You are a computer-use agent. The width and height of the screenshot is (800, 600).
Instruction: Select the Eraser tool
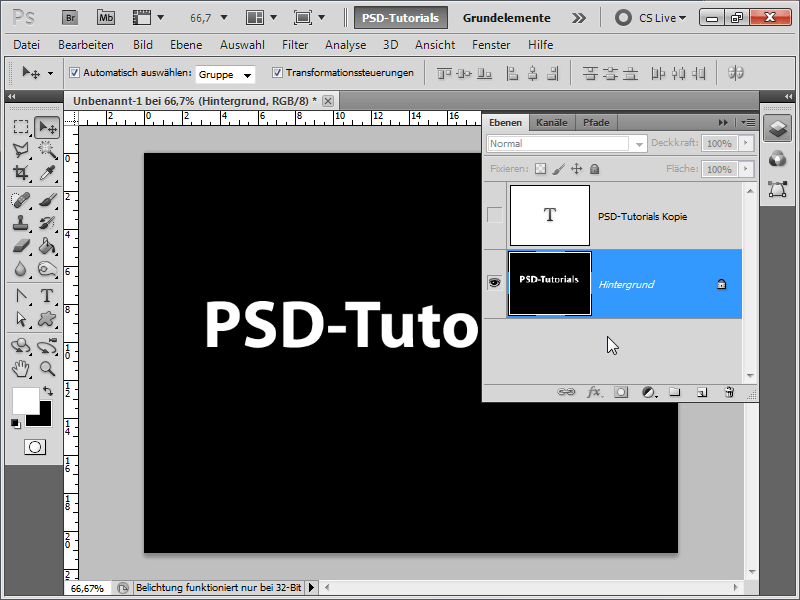pos(20,246)
